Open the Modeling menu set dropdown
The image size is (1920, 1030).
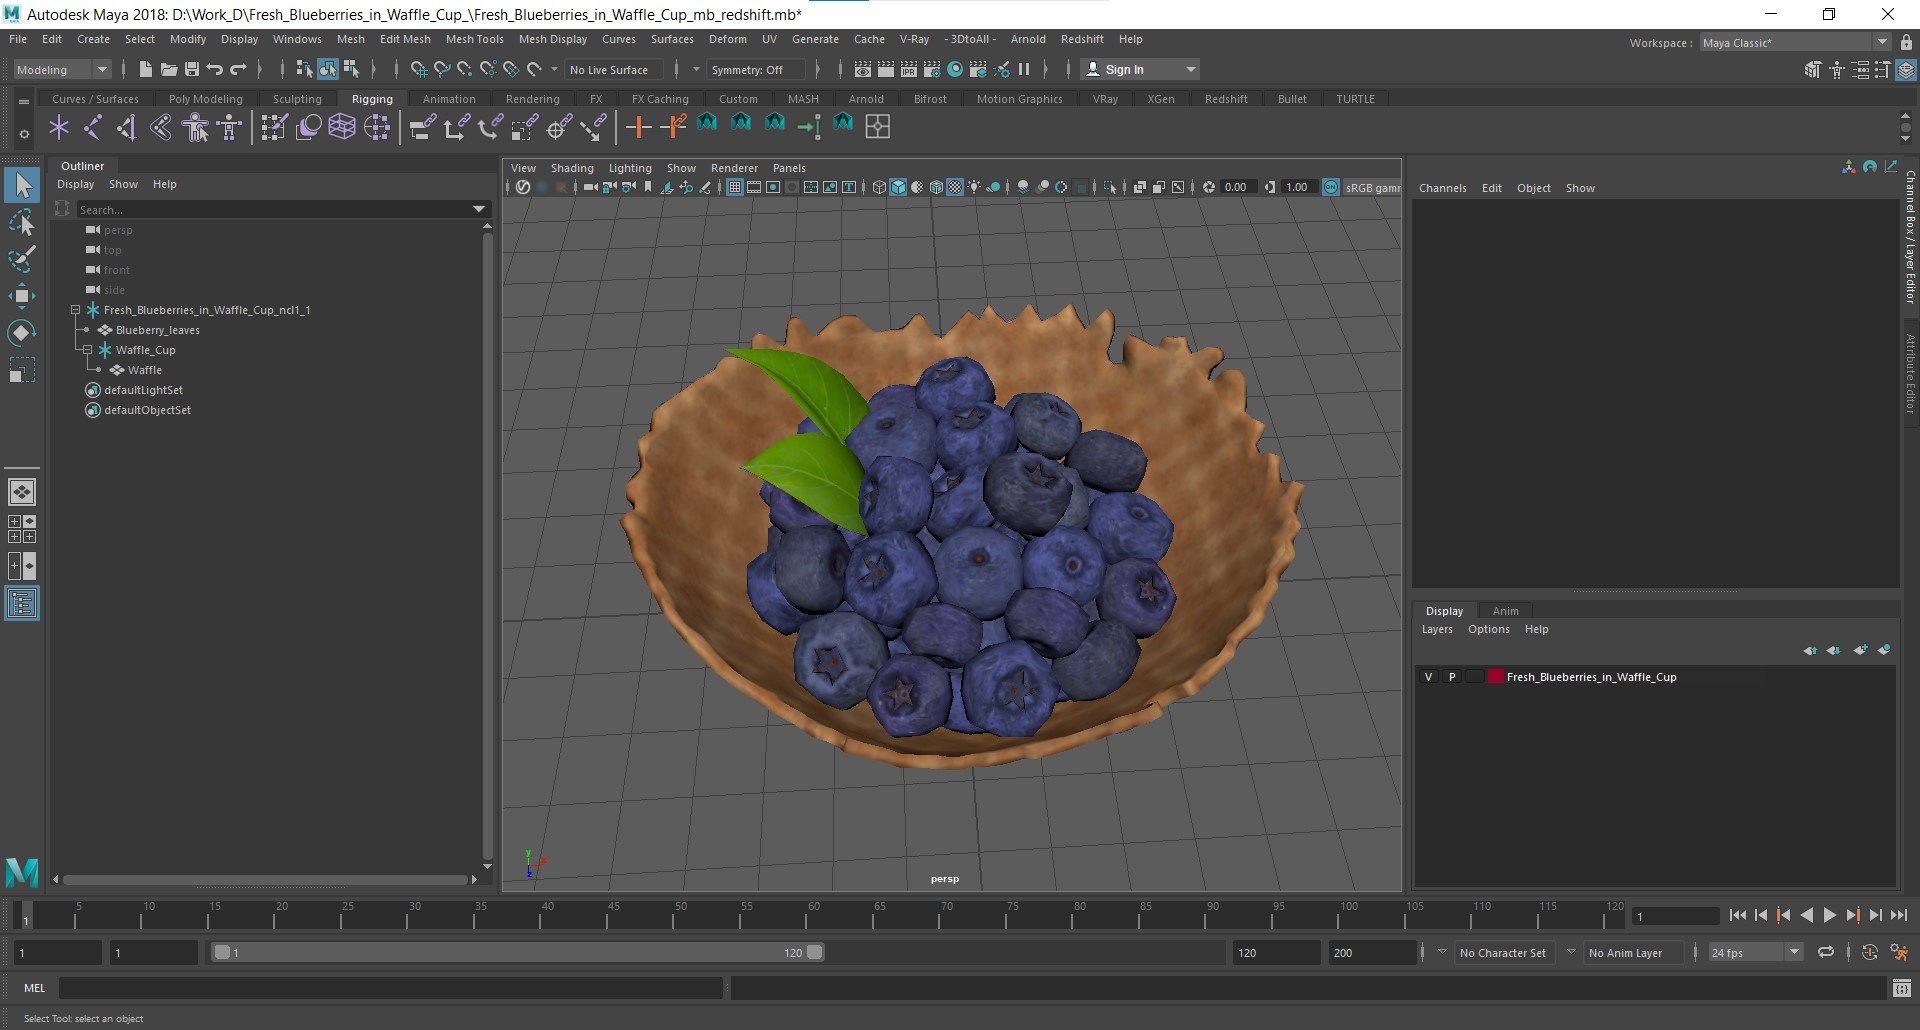click(x=62, y=69)
